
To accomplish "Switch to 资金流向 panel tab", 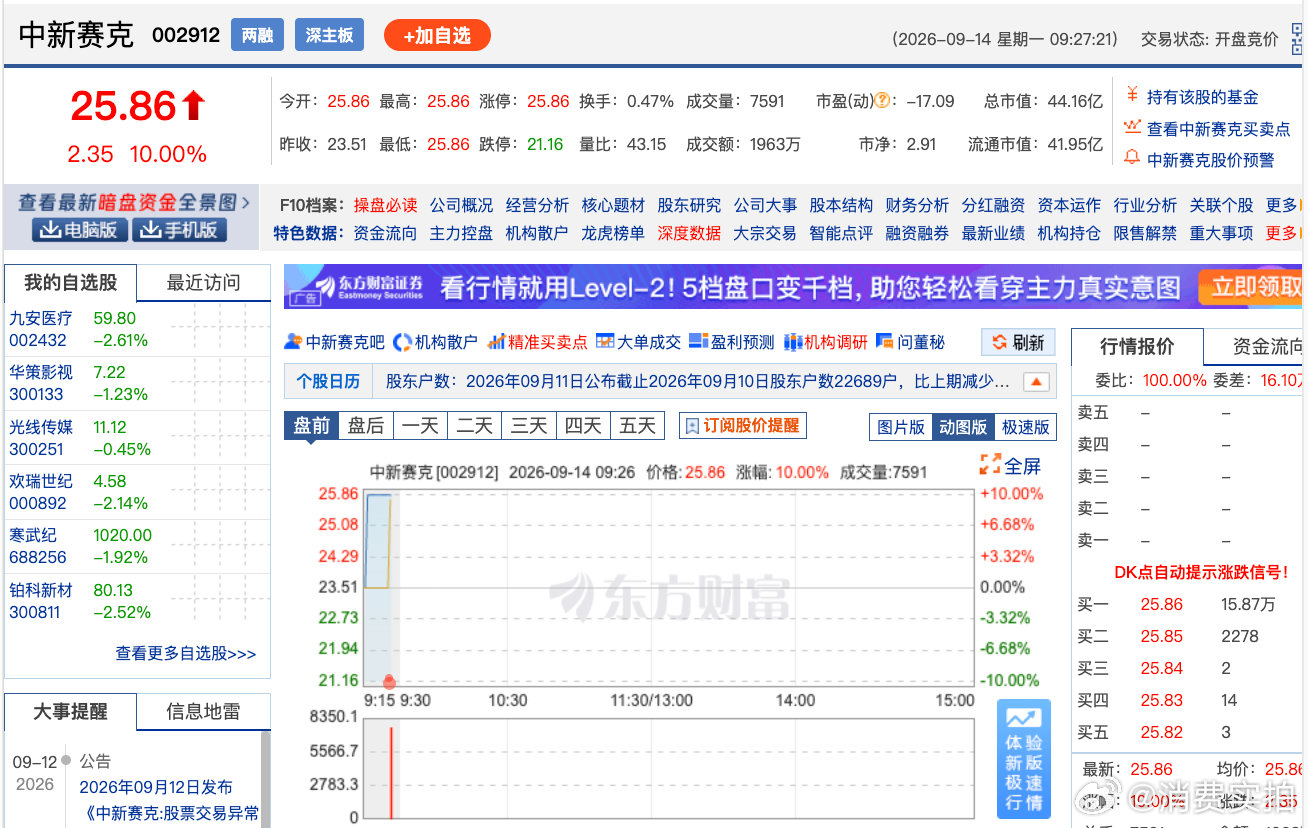I will click(x=1256, y=347).
